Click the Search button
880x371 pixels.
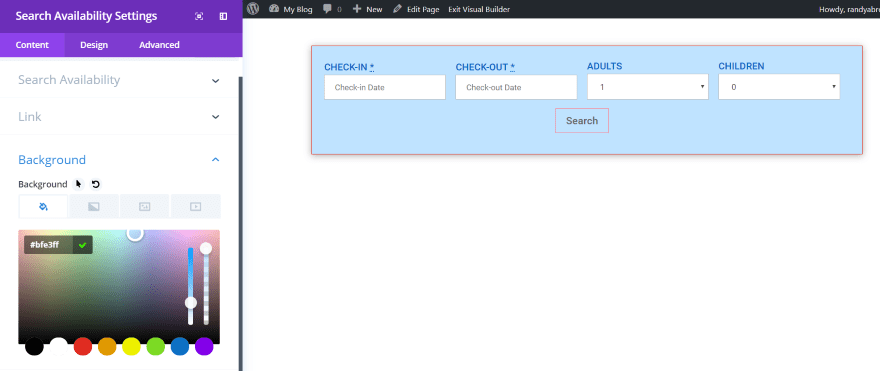coord(582,121)
